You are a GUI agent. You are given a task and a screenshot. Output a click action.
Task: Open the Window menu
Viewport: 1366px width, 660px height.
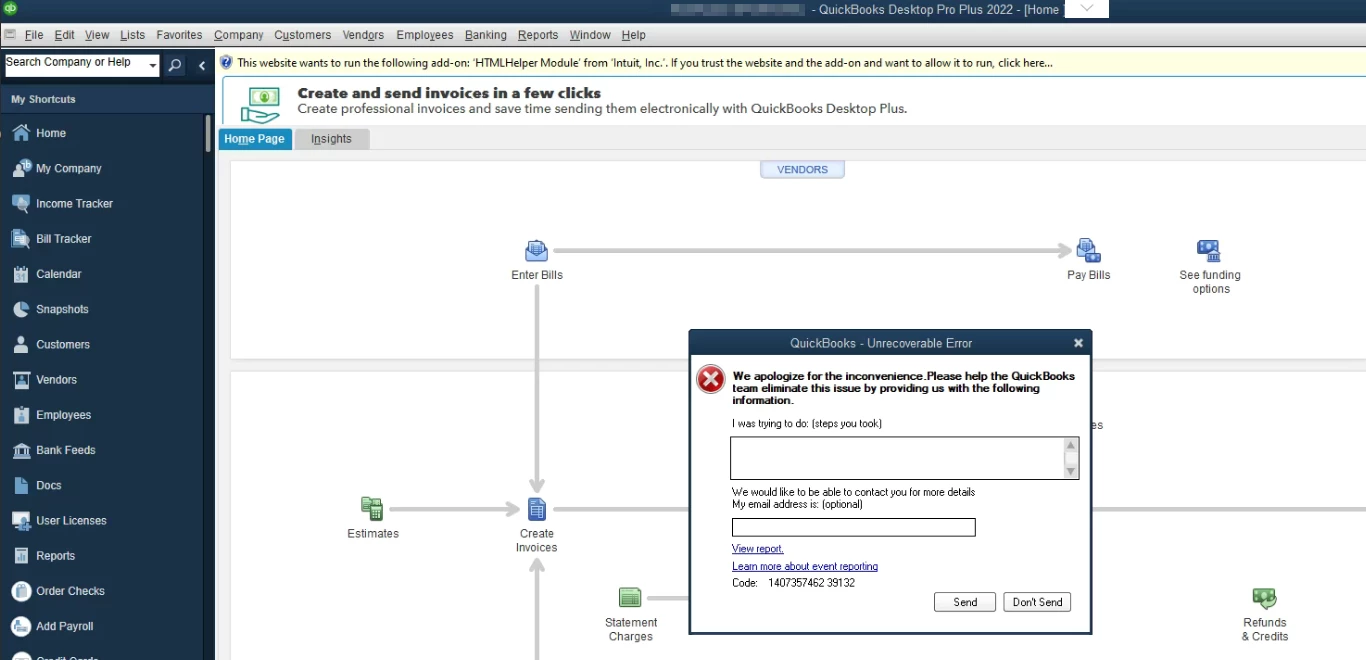(590, 35)
